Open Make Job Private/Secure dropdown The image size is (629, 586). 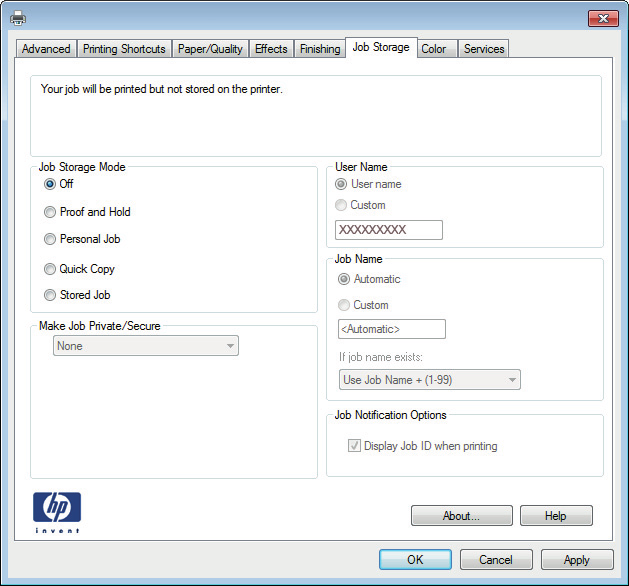tap(146, 346)
